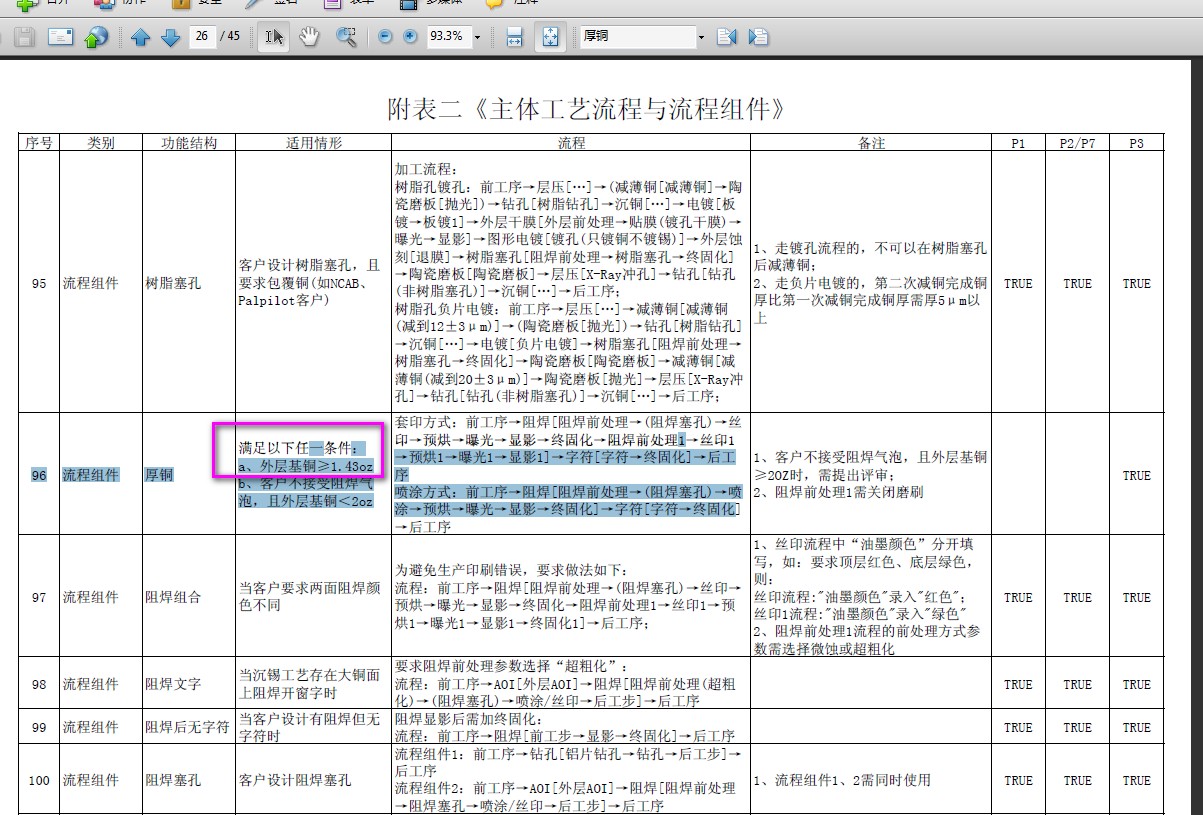Screen dimensions: 1203x815
Task: Click the 类别 column header
Action: [100, 143]
